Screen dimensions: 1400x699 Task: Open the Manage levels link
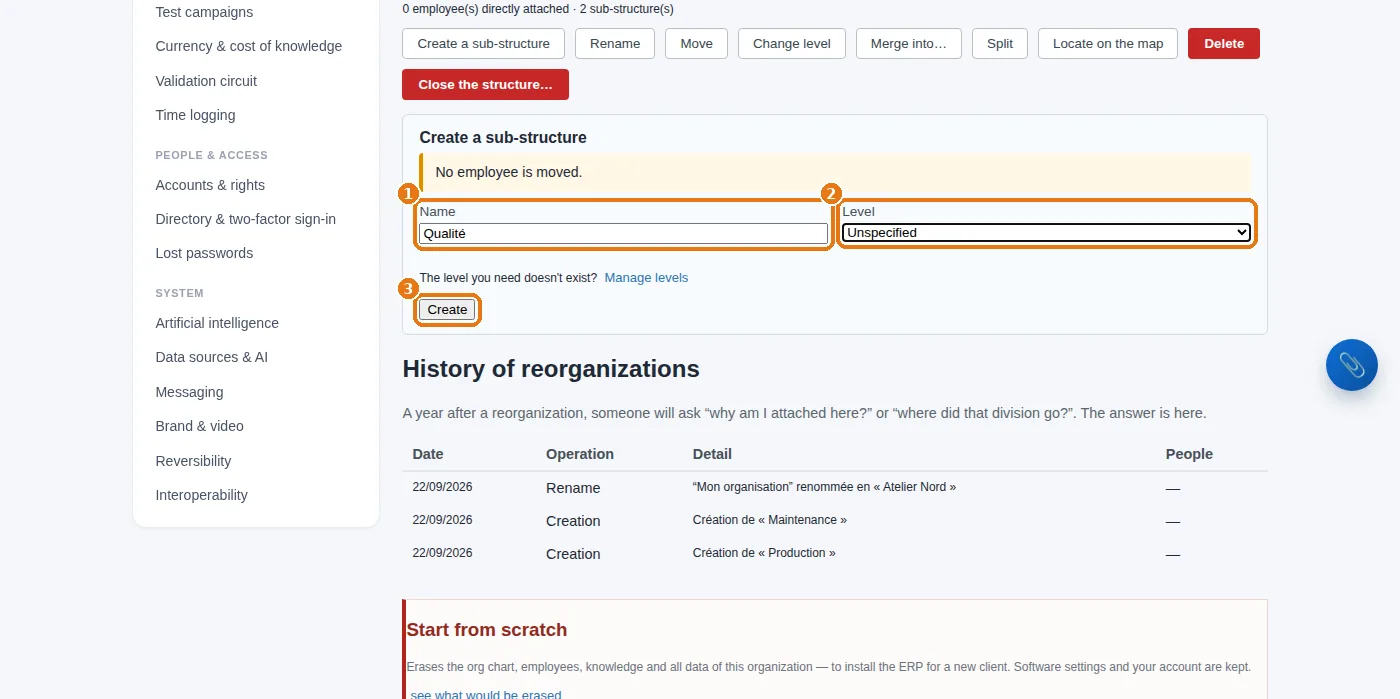tap(646, 278)
